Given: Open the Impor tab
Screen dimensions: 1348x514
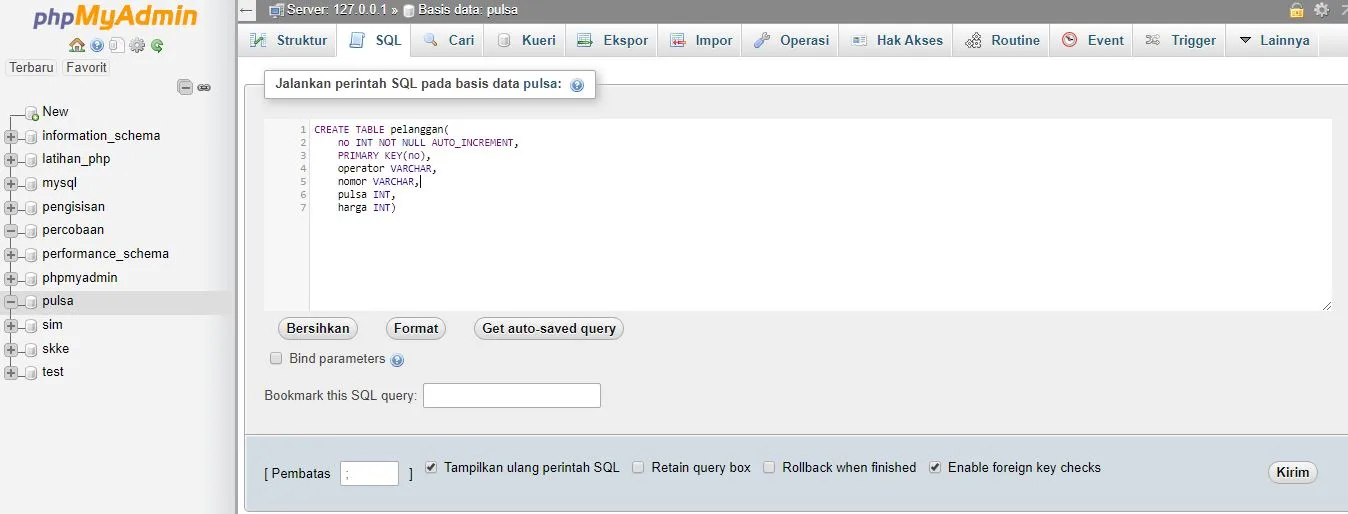Looking at the screenshot, I should [x=701, y=41].
